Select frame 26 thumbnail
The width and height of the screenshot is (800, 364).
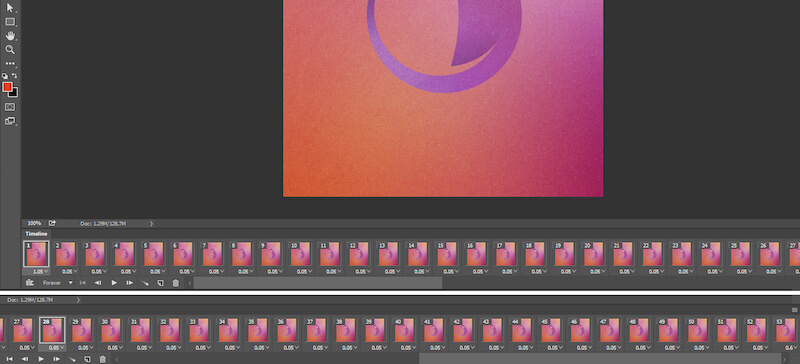pos(770,254)
